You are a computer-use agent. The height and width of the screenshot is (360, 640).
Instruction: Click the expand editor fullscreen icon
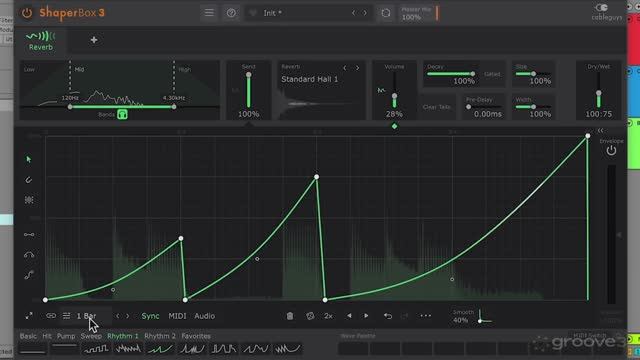pos(29,316)
